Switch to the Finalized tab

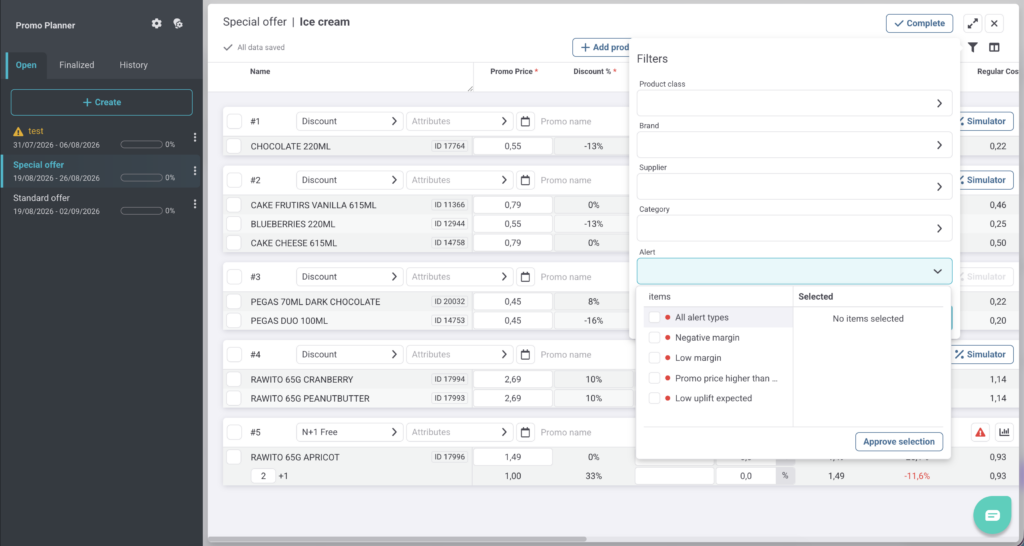click(x=76, y=65)
